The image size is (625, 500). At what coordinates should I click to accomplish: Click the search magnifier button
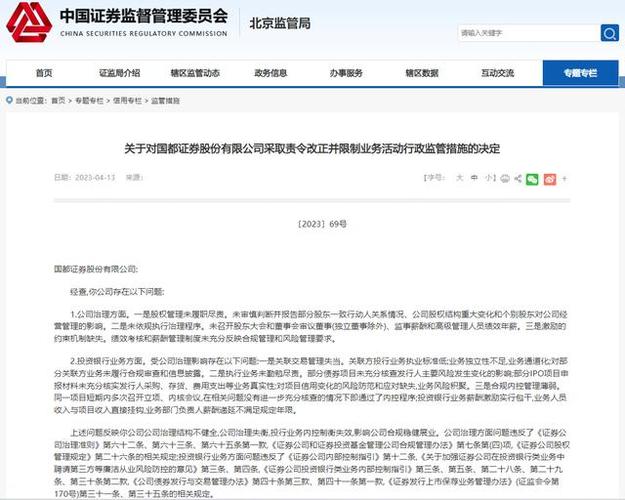(x=609, y=33)
